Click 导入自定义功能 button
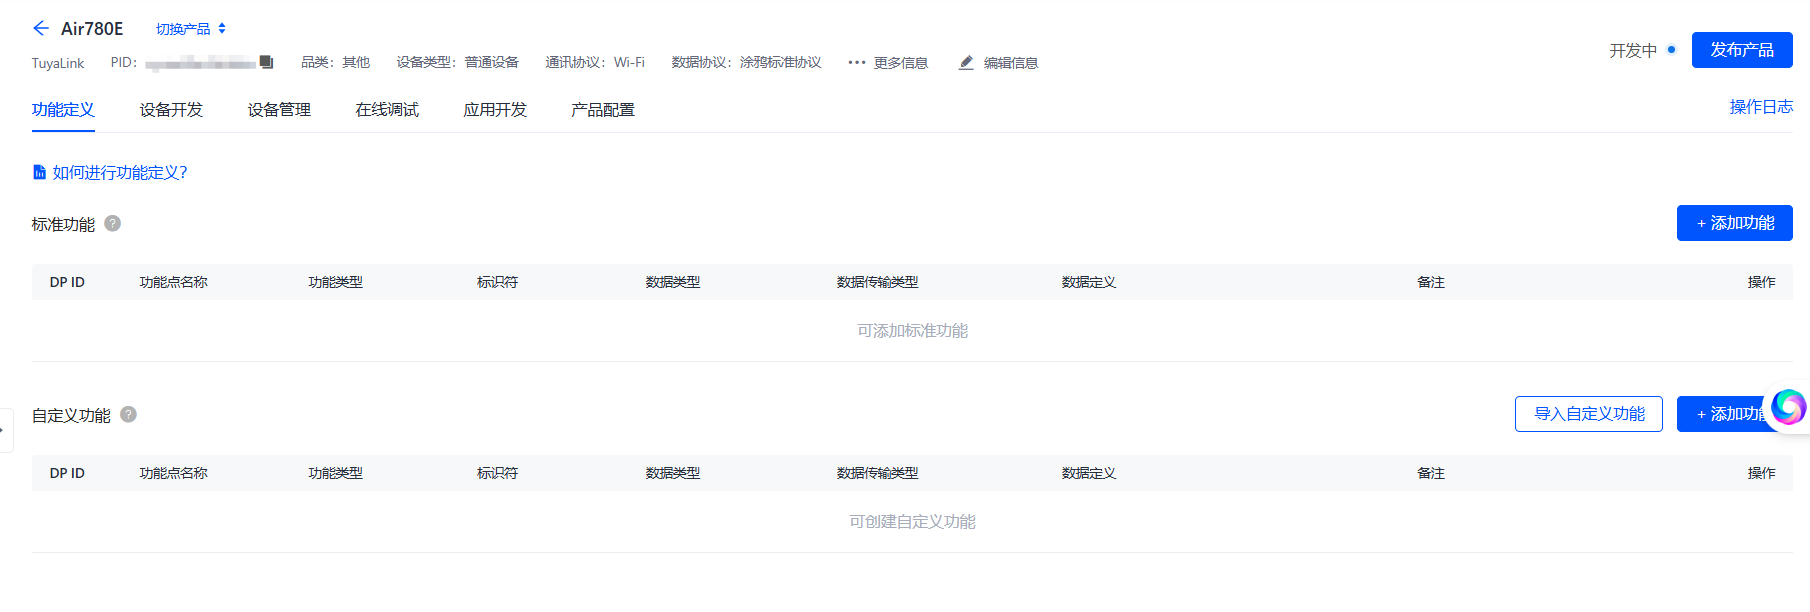 point(1589,414)
